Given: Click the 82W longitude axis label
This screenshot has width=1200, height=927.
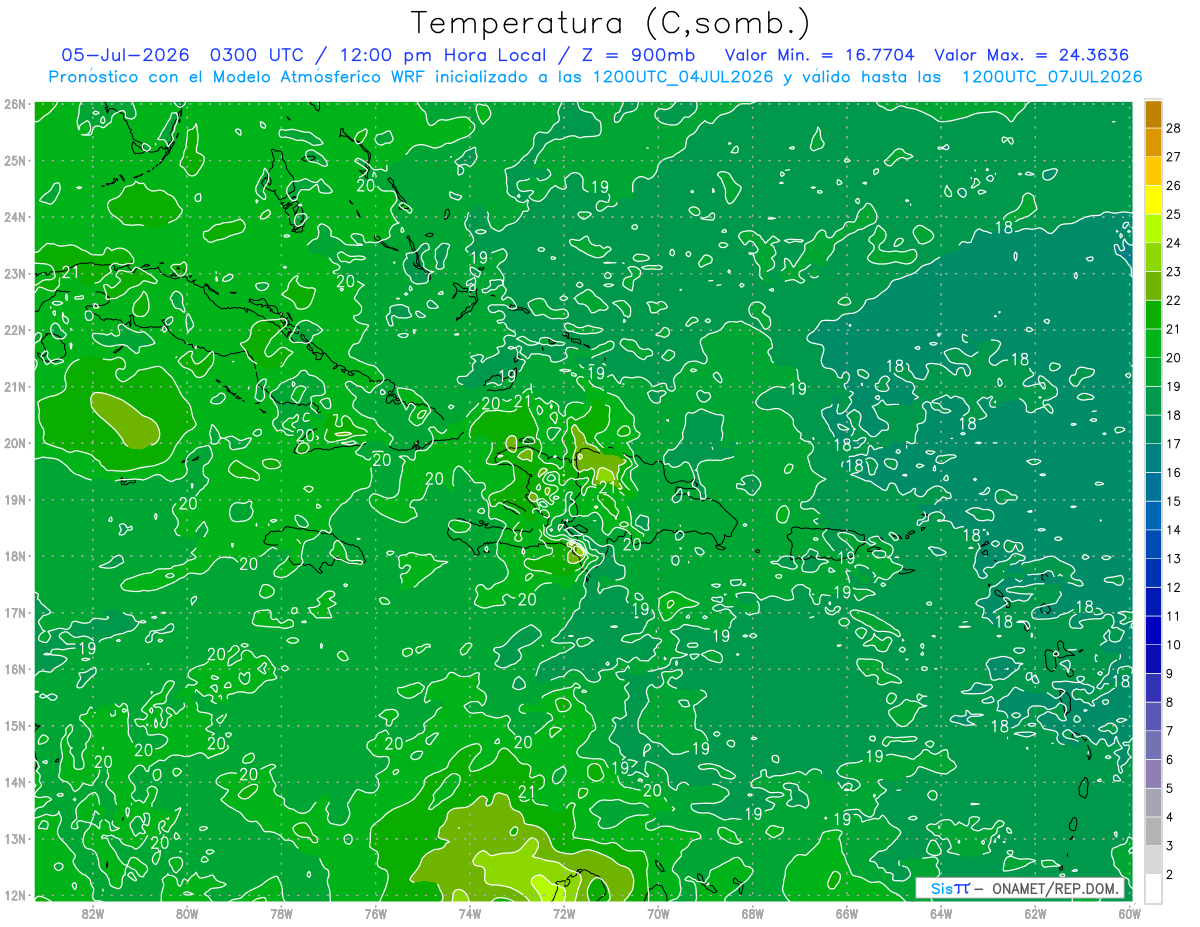Looking at the screenshot, I should click(93, 913).
